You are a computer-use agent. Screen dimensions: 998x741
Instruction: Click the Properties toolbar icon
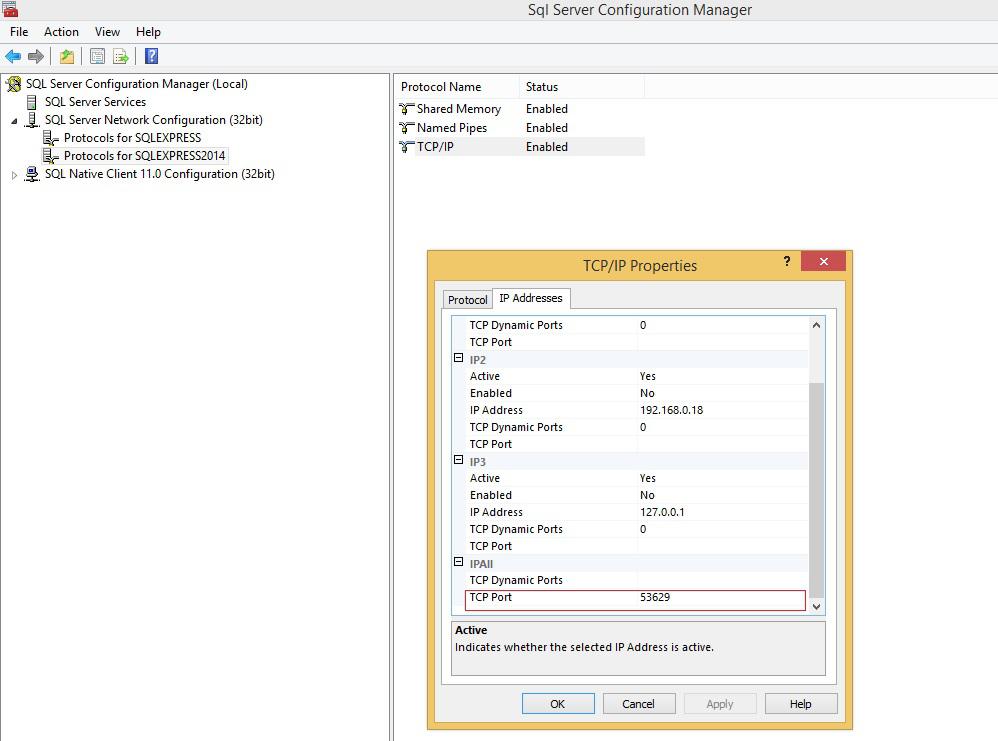97,57
